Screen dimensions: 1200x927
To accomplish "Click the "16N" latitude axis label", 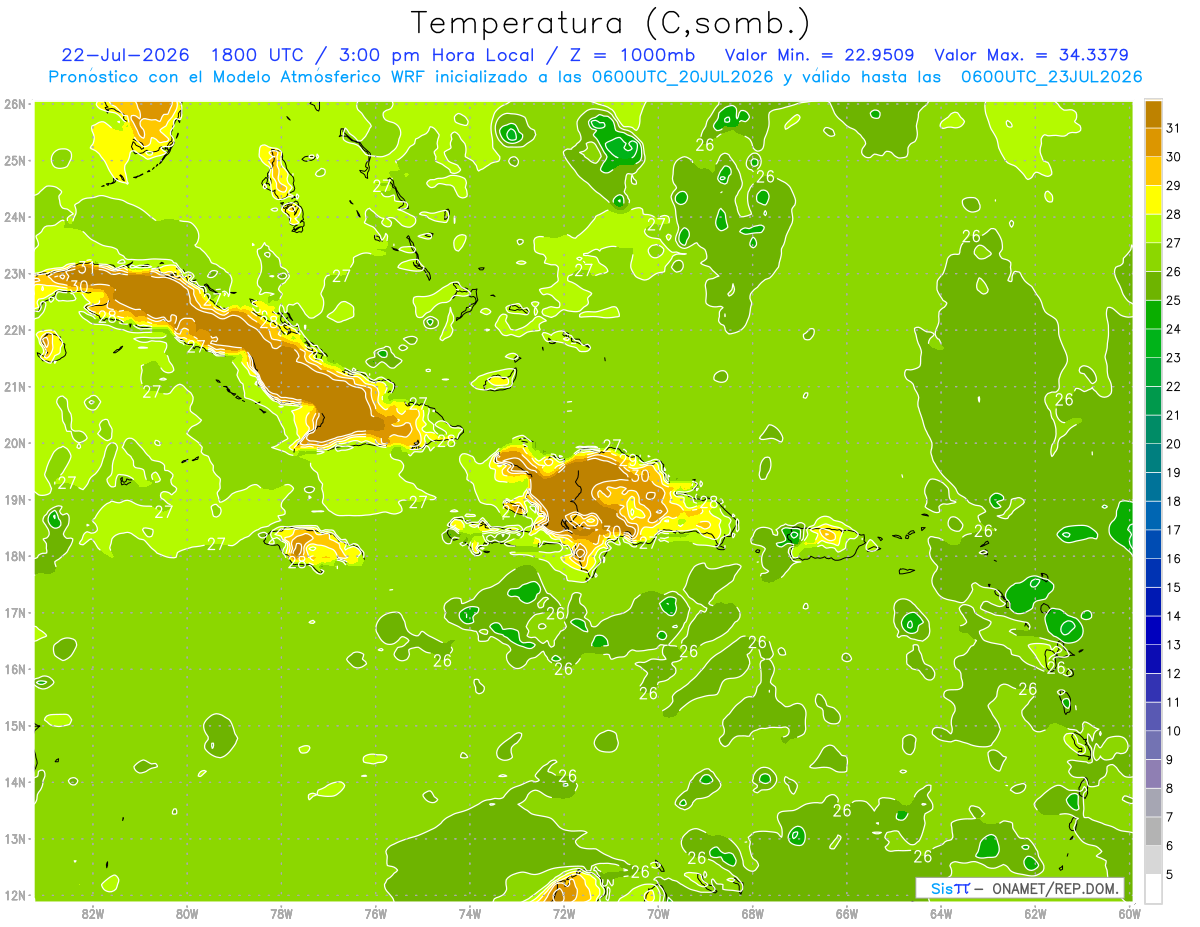I will coord(15,669).
